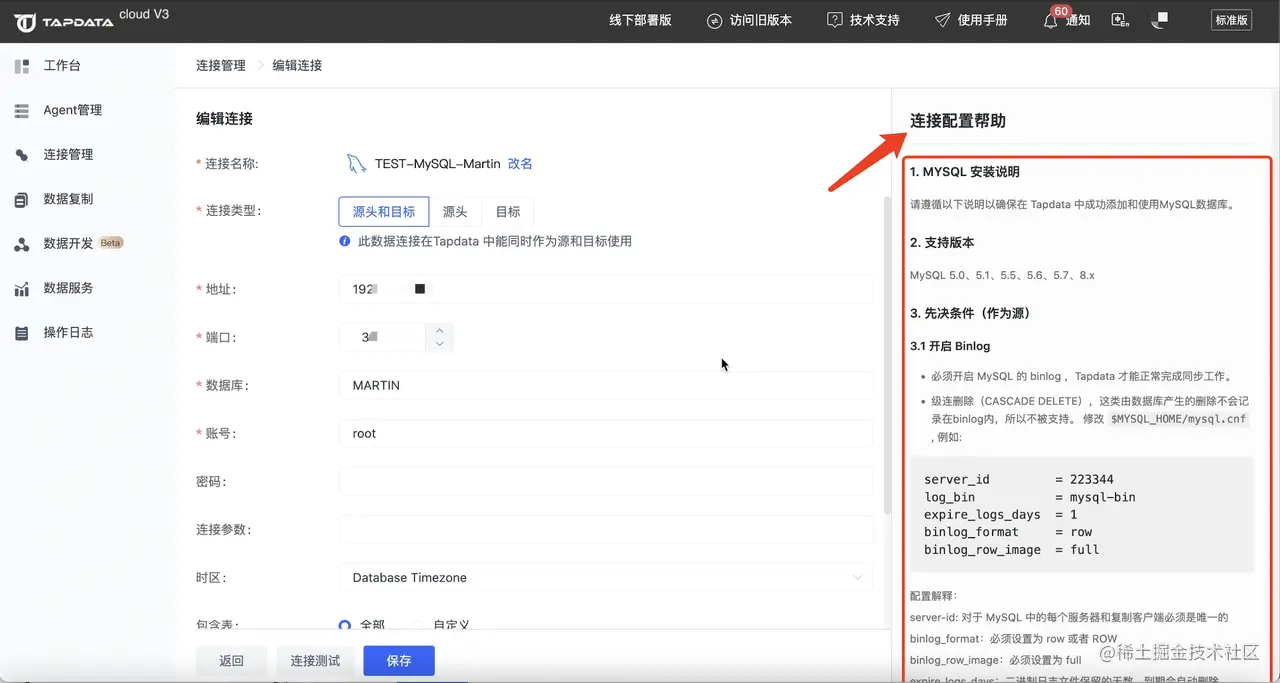Image resolution: width=1280 pixels, height=683 pixels.
Task: Click the 访问旧版本 switch icon
Action: (x=714, y=21)
